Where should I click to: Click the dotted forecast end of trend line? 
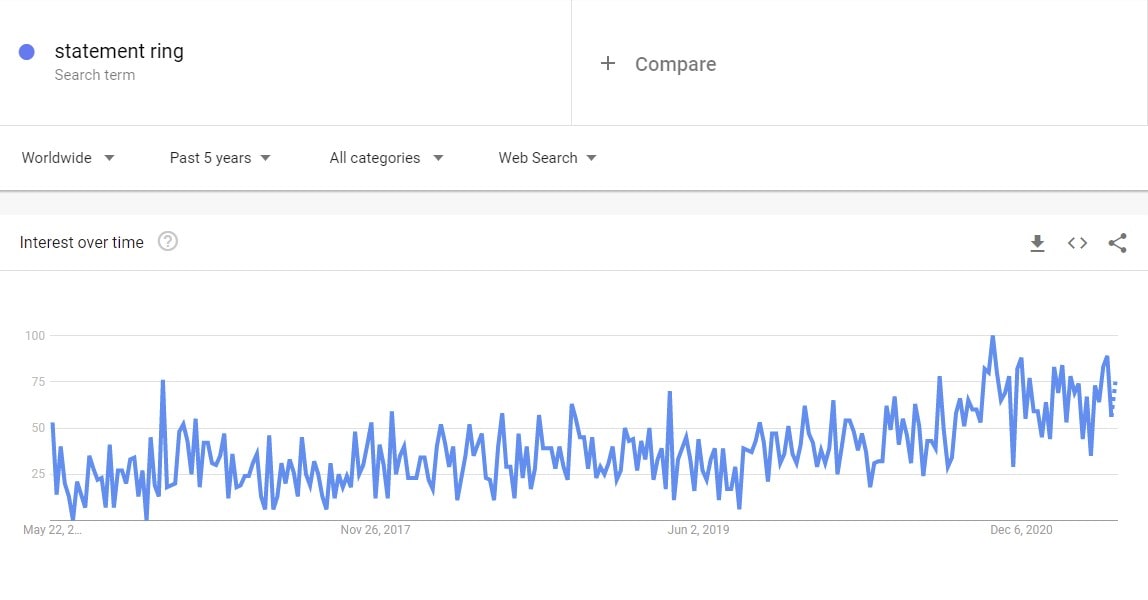[x=1114, y=398]
